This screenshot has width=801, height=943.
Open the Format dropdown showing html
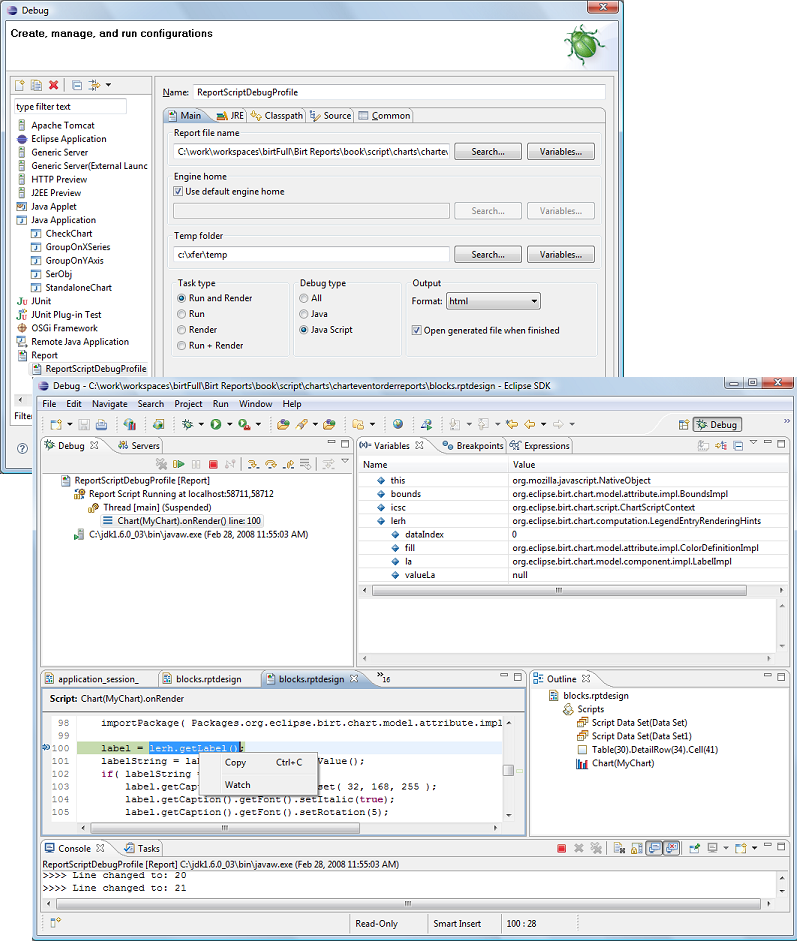(493, 301)
